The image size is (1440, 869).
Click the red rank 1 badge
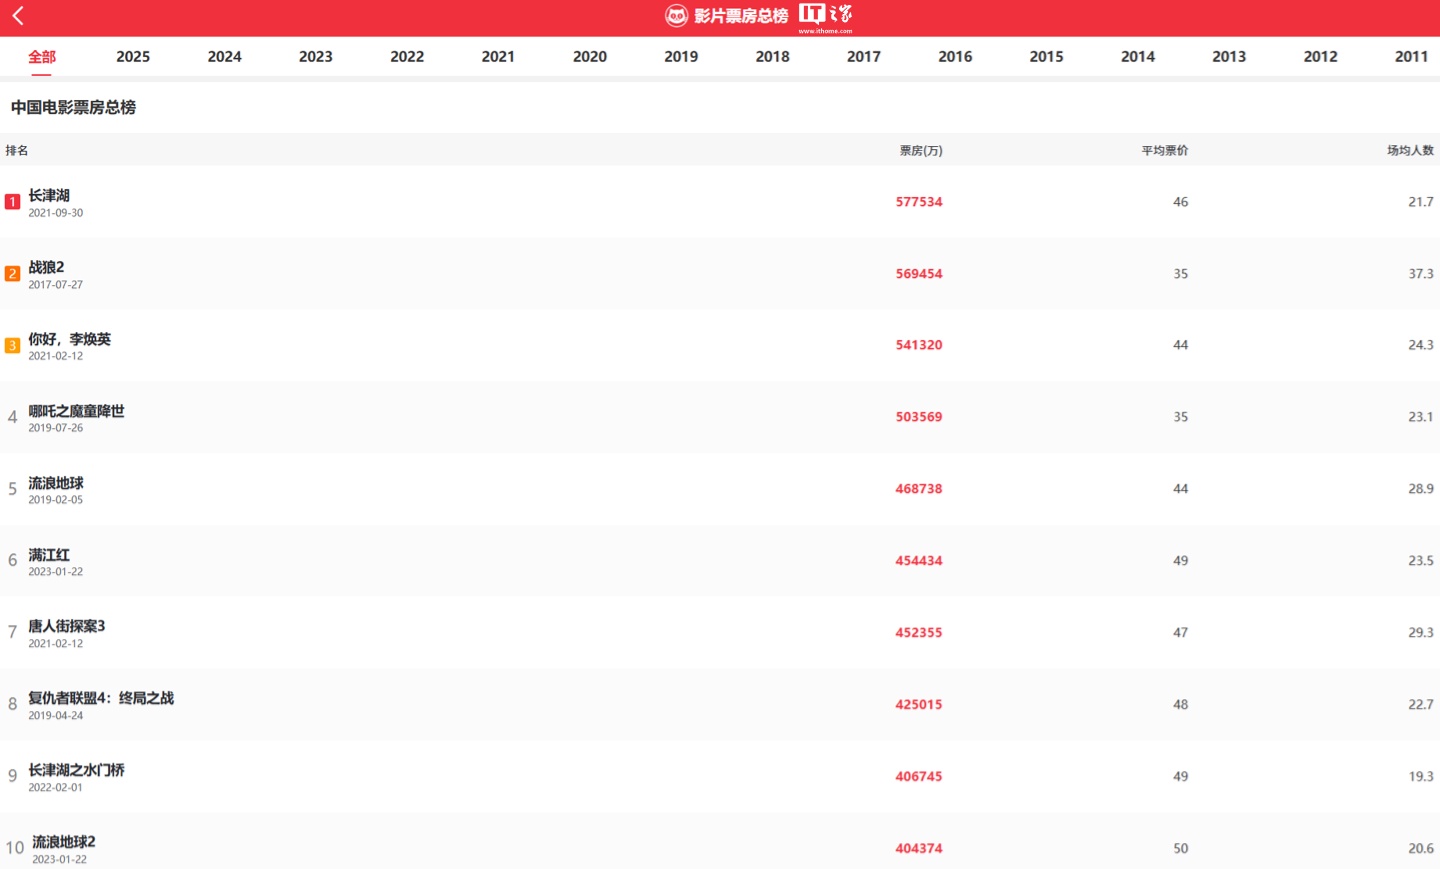[x=12, y=202]
